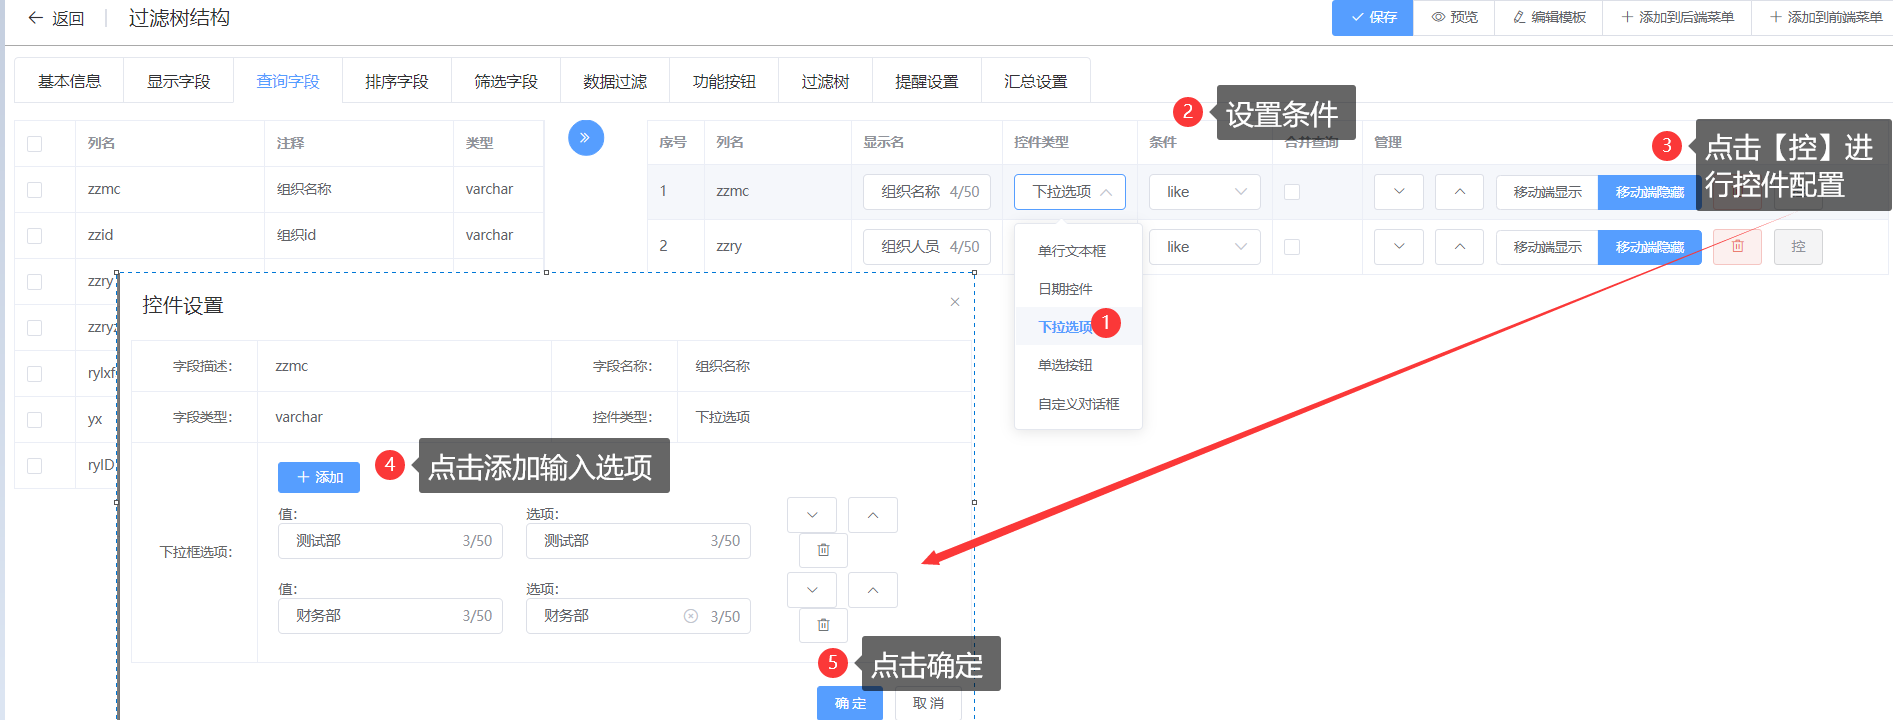Clear the 财务部 option input text

pos(690,616)
